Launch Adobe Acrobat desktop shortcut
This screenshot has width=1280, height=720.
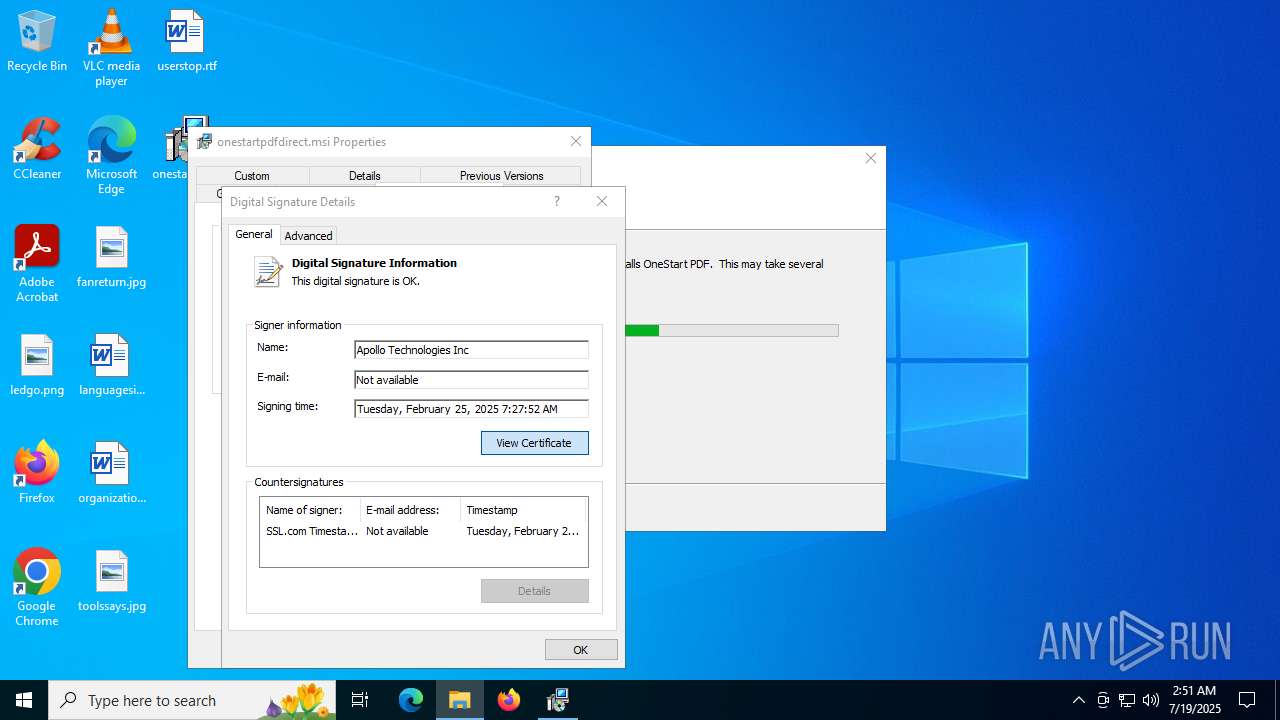[x=37, y=264]
